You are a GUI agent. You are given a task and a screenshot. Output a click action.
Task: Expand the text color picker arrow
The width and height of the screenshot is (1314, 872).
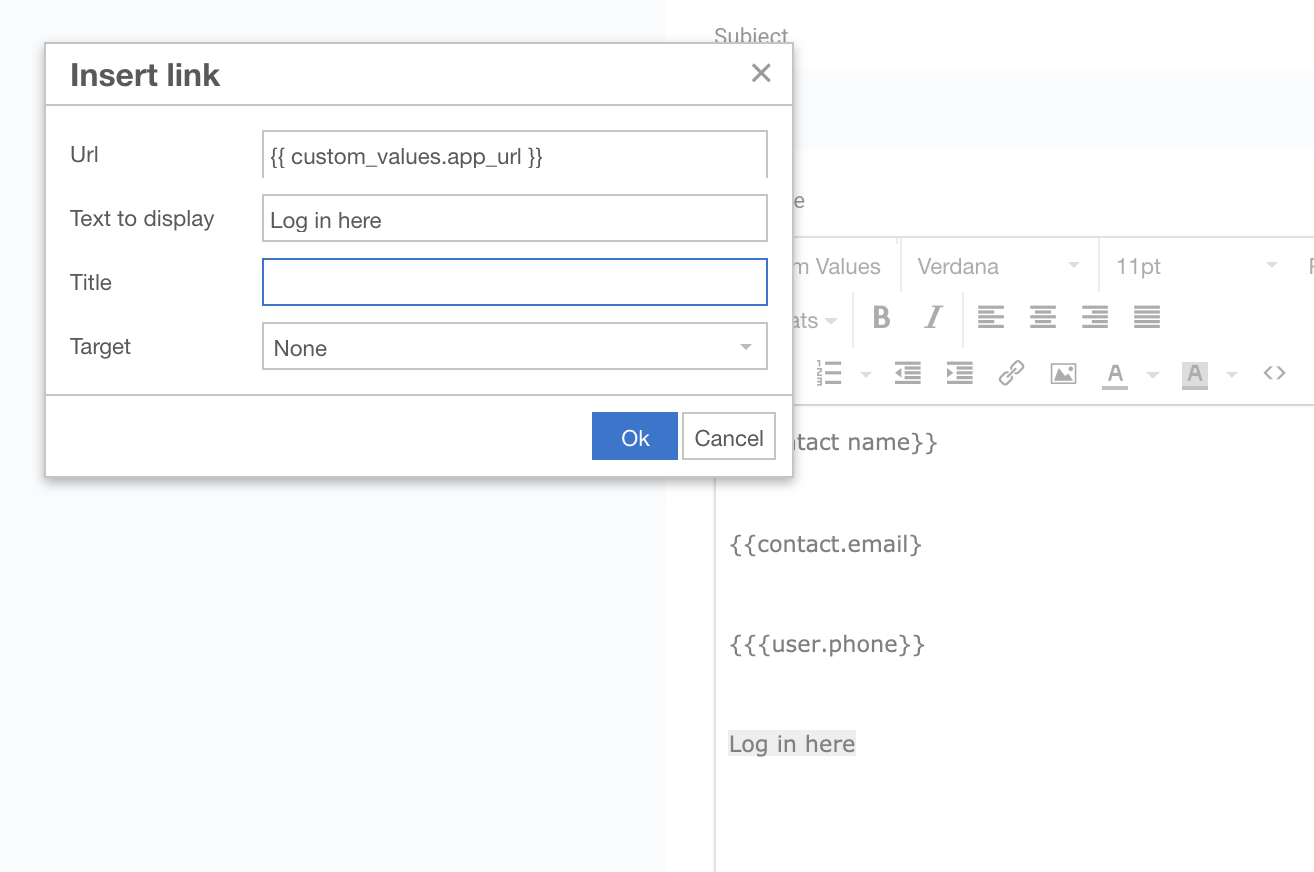click(x=1153, y=375)
